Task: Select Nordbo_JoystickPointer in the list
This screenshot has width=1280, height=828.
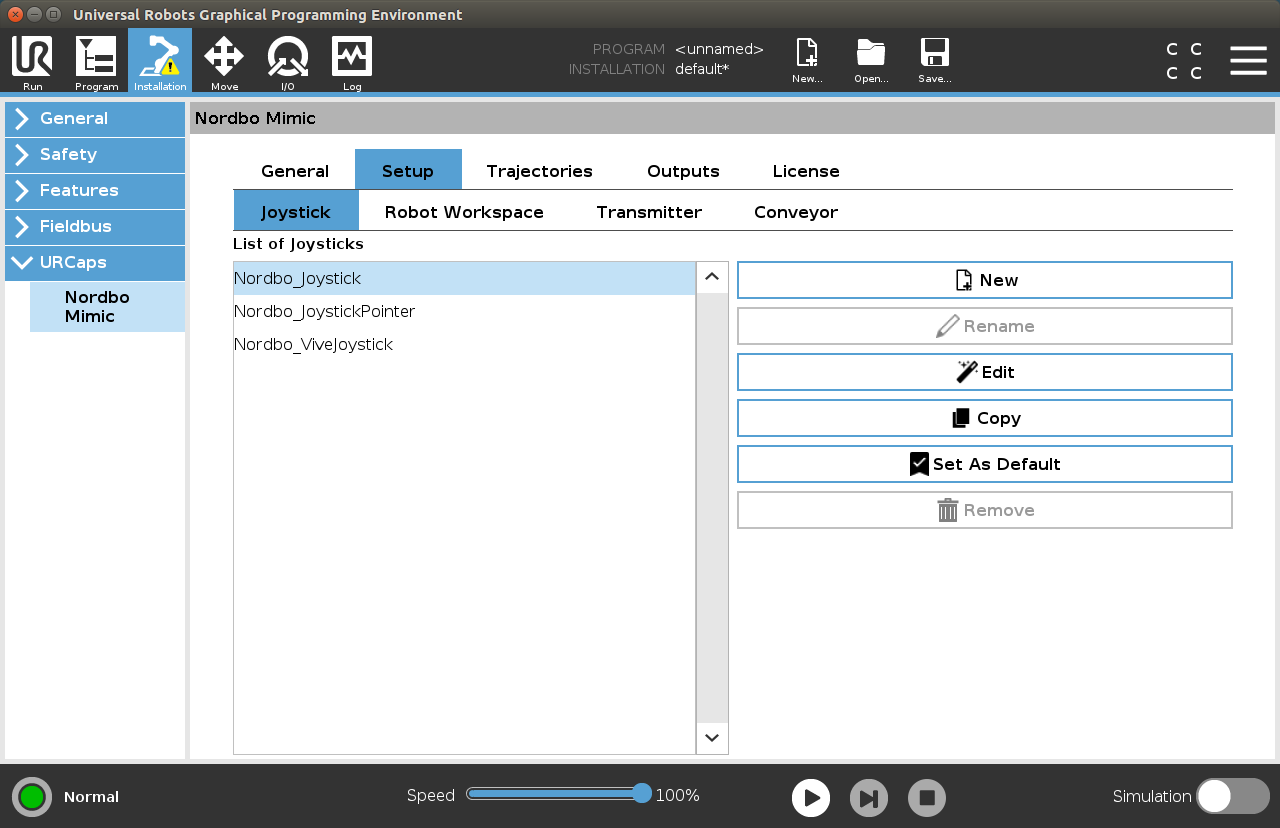Action: pyautogui.click(x=464, y=311)
